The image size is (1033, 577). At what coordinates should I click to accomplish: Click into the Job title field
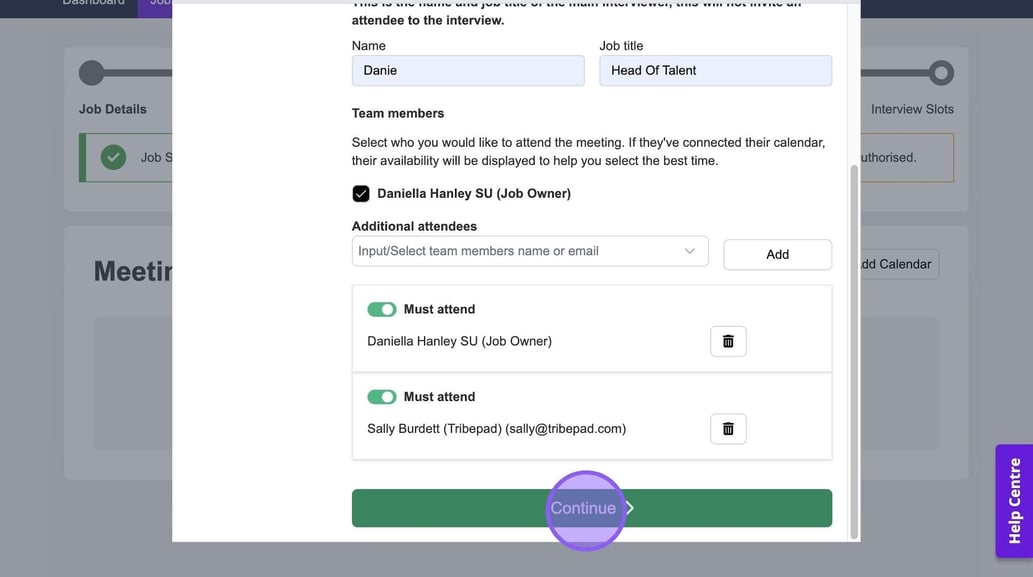(715, 71)
